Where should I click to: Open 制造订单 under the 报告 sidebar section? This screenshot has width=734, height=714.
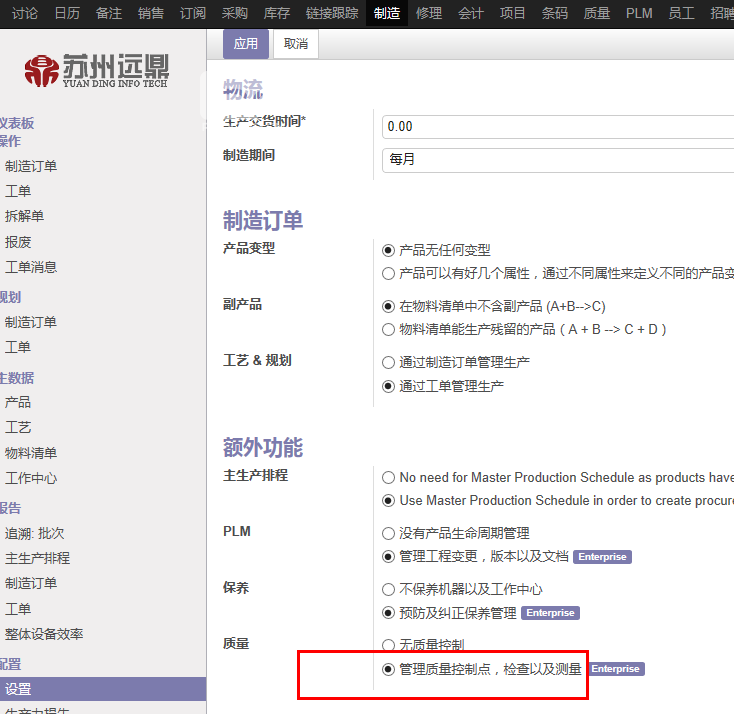(31, 583)
